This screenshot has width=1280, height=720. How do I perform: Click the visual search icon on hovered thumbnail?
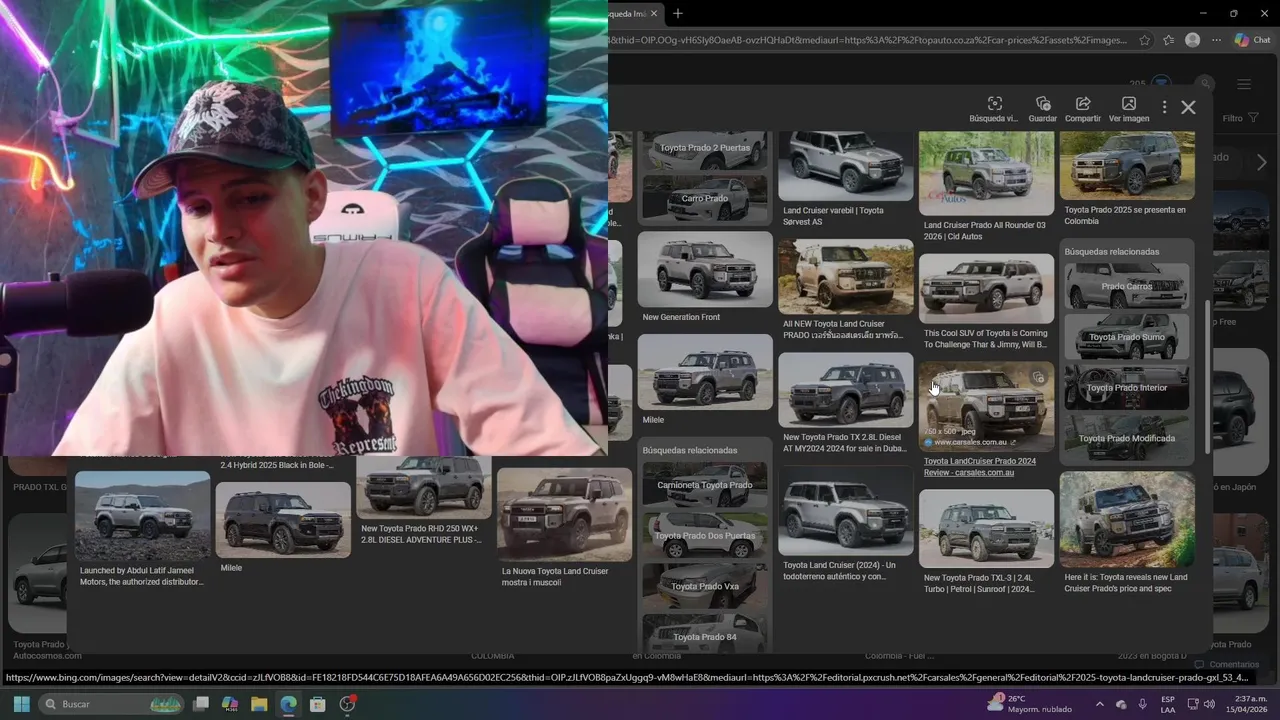click(1038, 378)
